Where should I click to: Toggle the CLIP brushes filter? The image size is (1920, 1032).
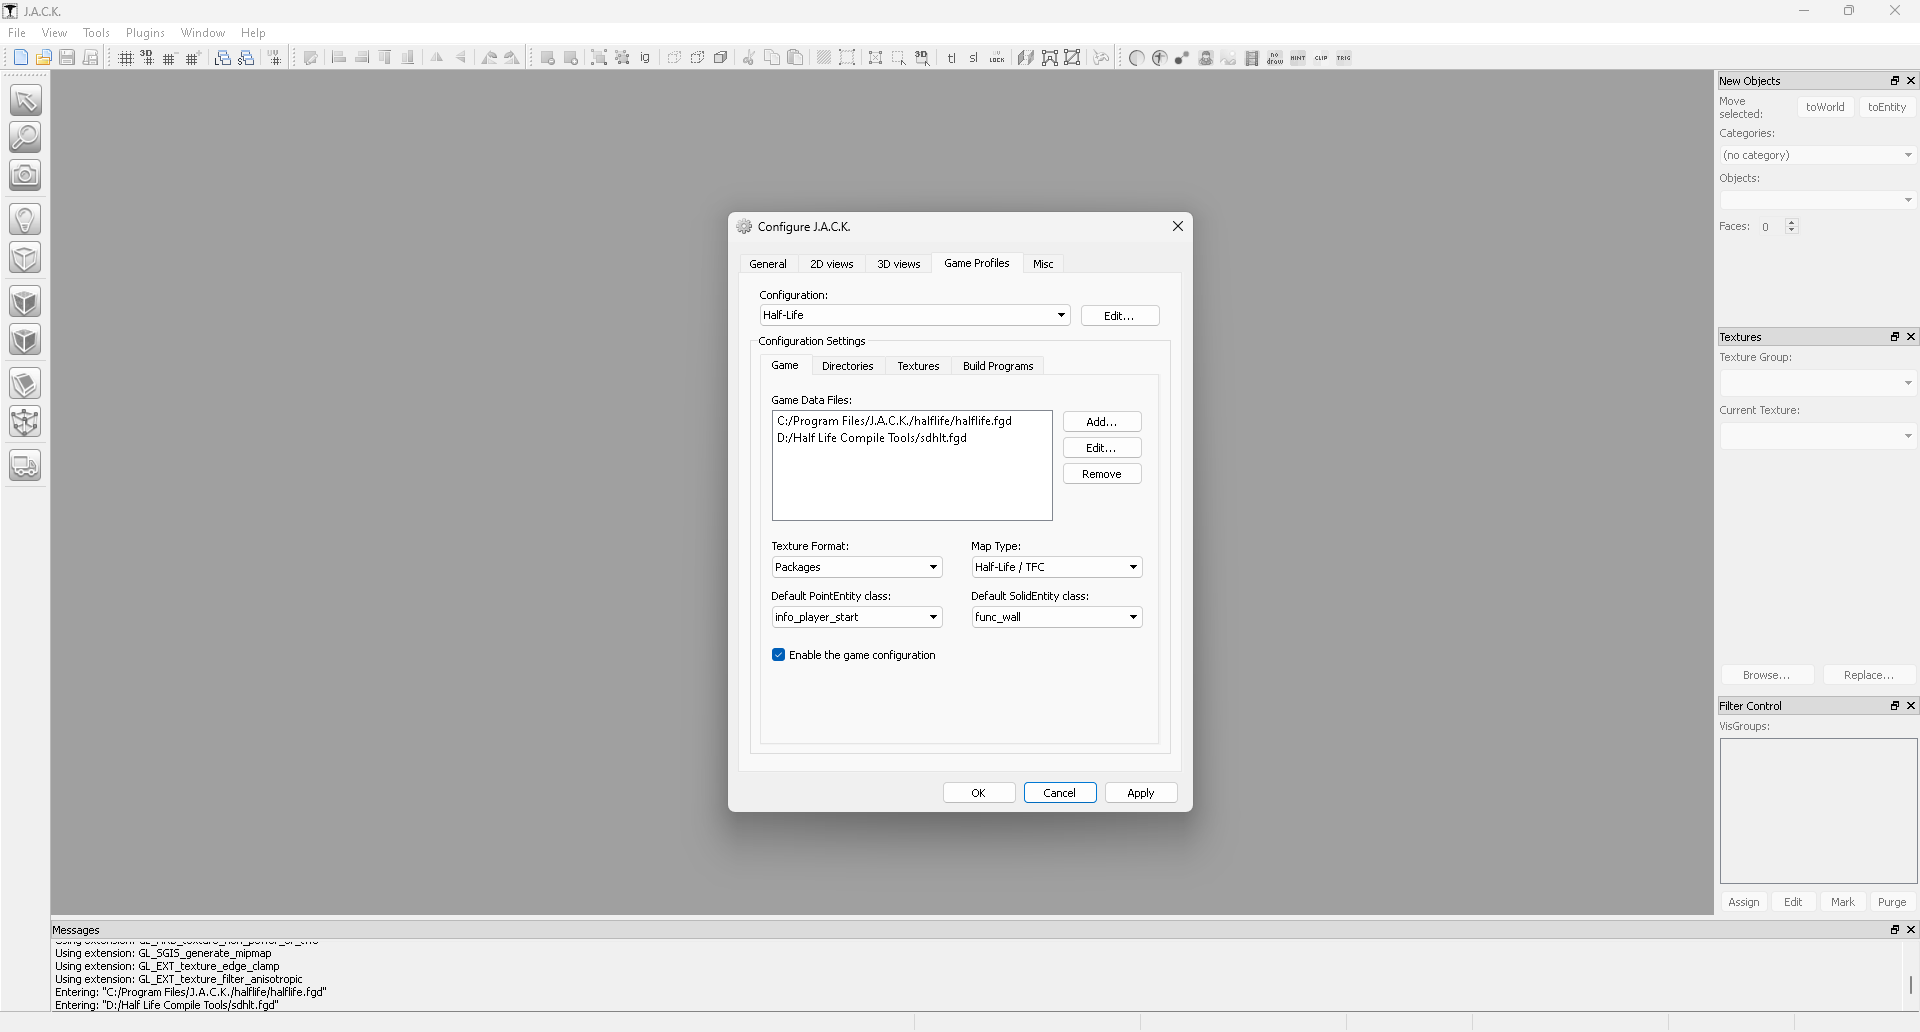coord(1321,58)
